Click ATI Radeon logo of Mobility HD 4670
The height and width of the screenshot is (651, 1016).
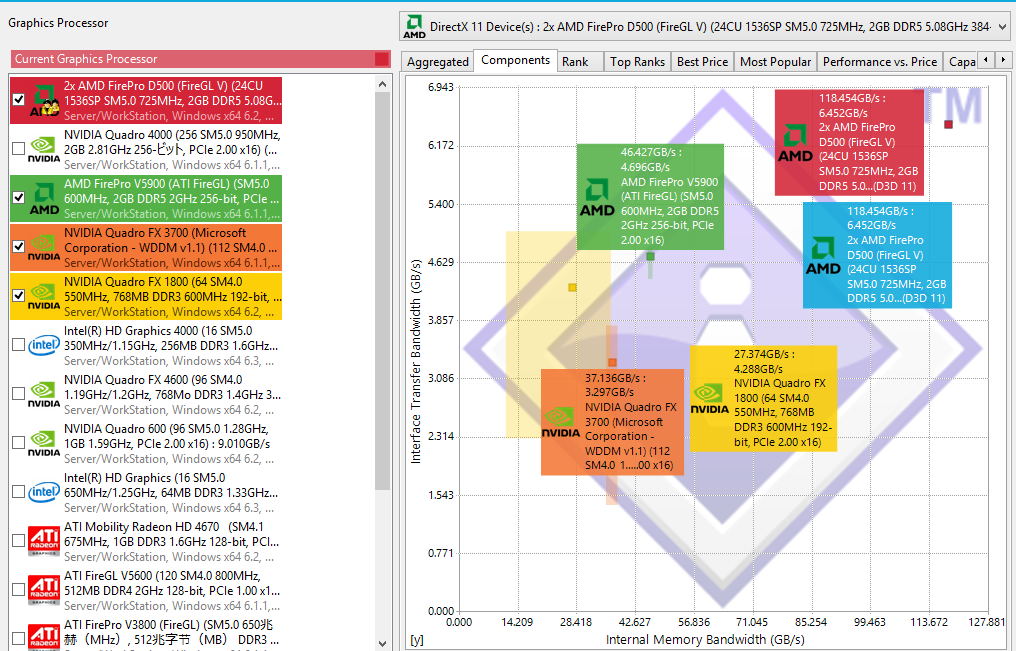(x=44, y=541)
